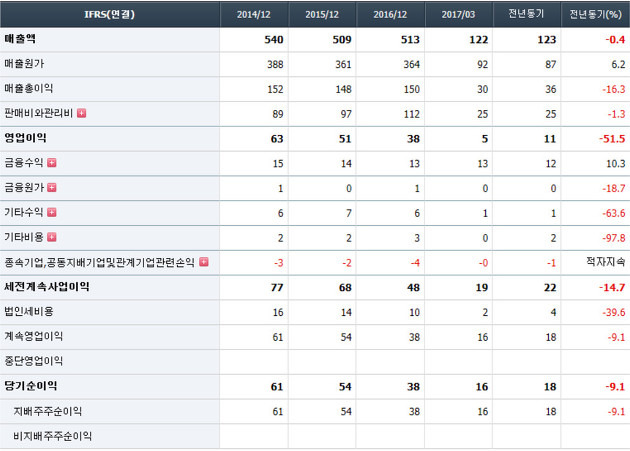
Task: Click the 2014/12 column header
Action: [254, 14]
